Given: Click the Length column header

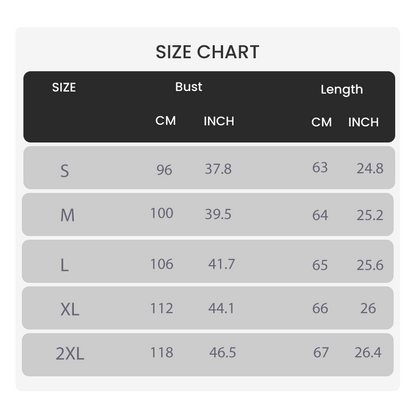Looking at the screenshot, I should [x=342, y=90].
